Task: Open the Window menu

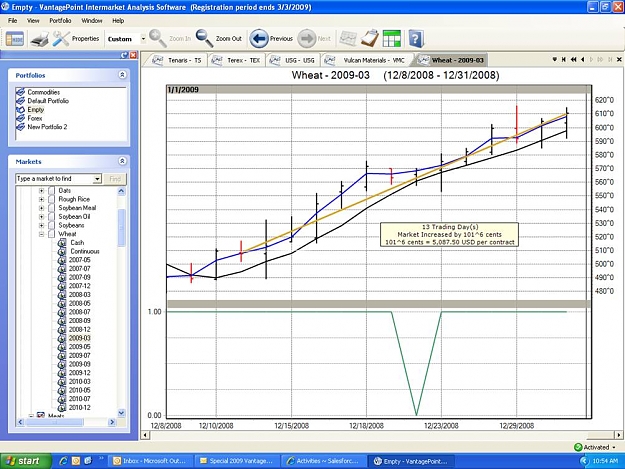Action: tap(92, 21)
